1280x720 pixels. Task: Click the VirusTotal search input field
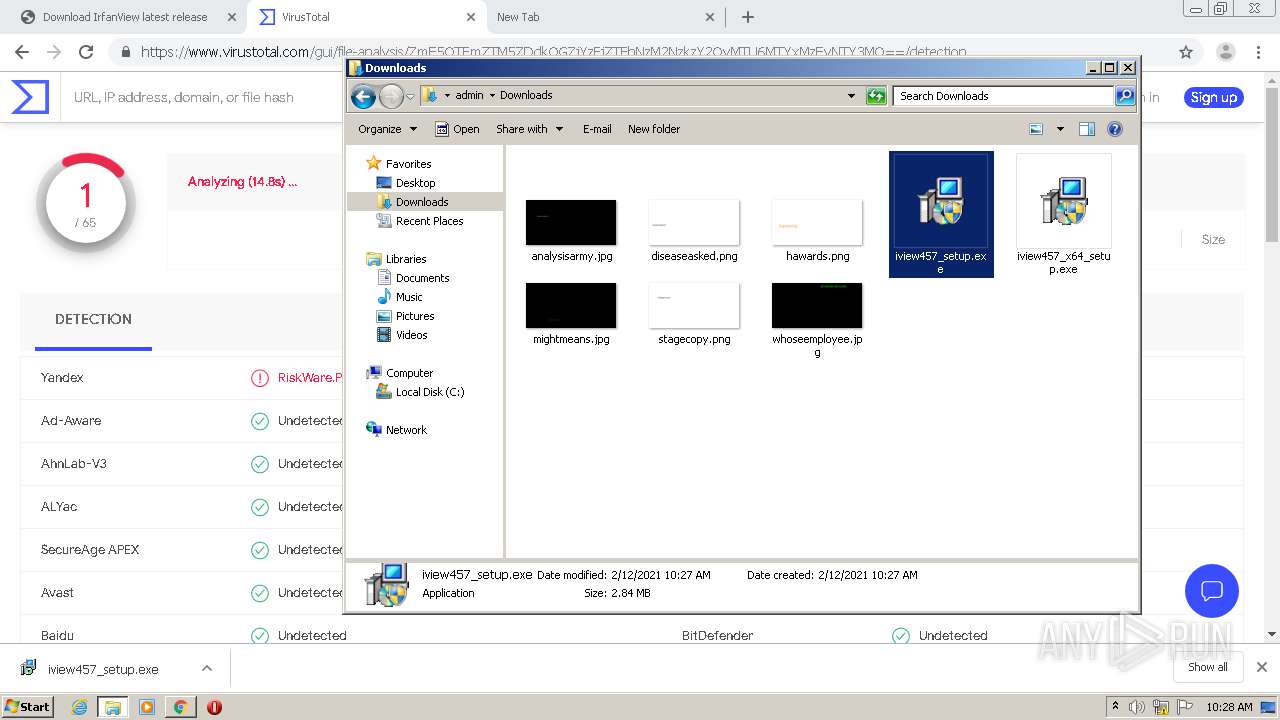click(x=184, y=97)
